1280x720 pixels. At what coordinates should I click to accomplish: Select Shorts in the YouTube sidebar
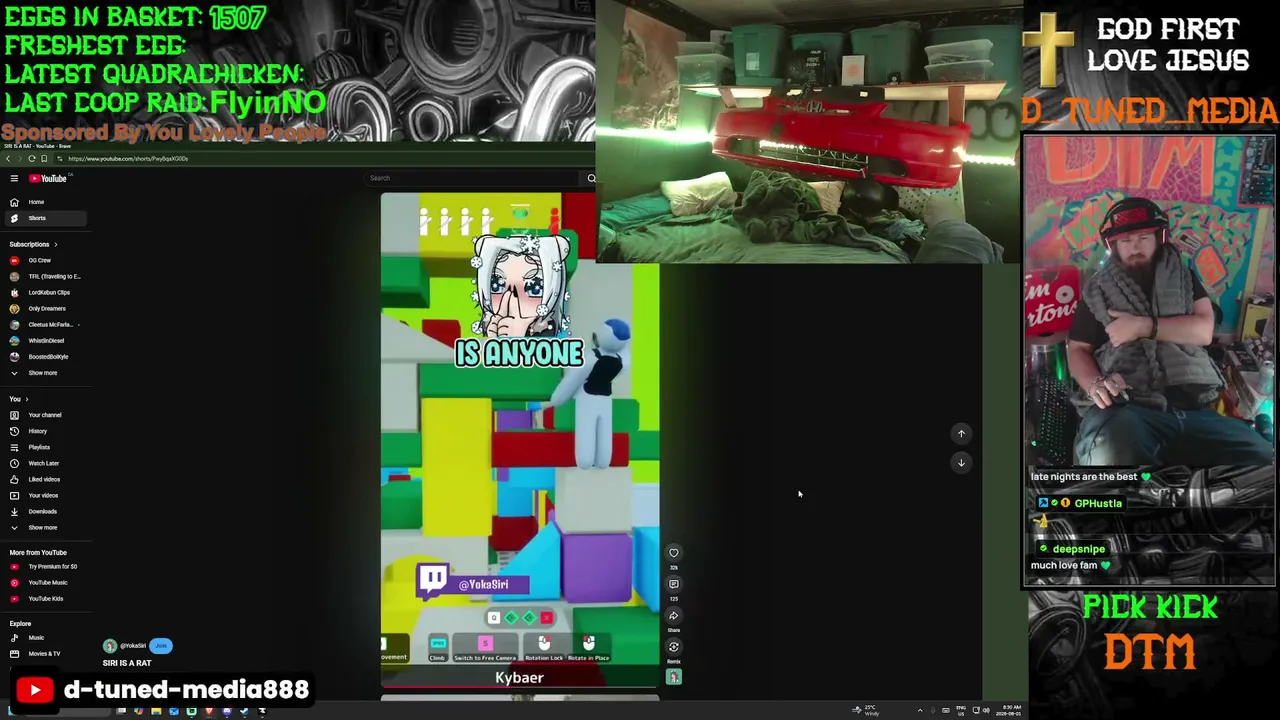[44, 218]
